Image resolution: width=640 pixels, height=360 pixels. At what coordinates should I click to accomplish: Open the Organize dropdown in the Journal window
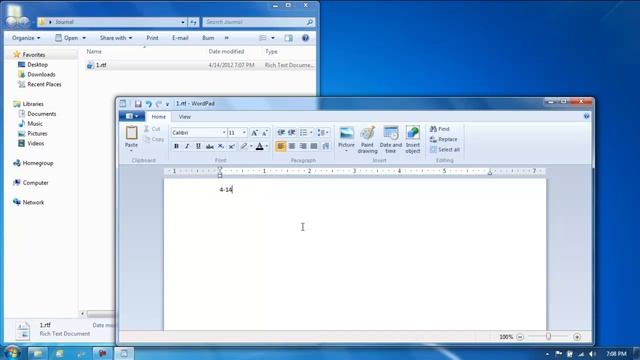[26, 38]
